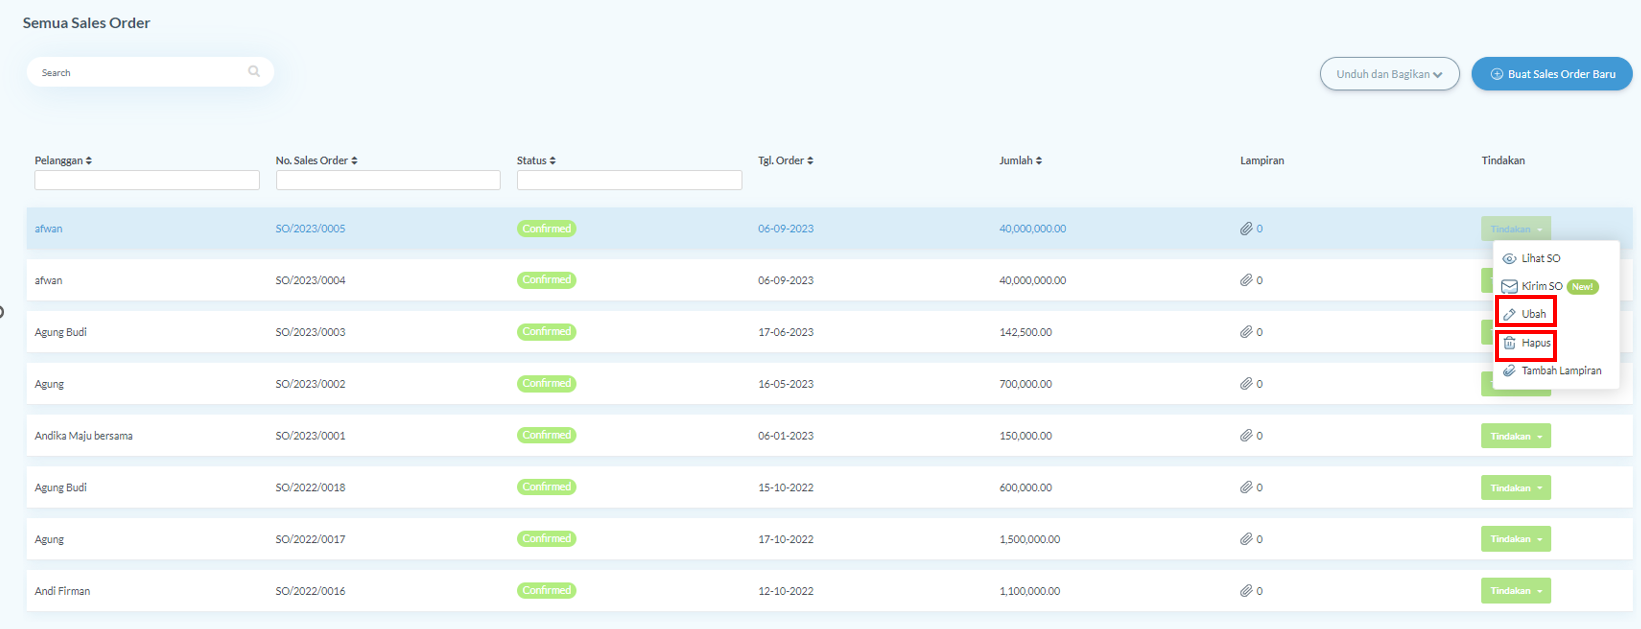Click the search magnifier icon
1641x629 pixels.
[x=254, y=71]
